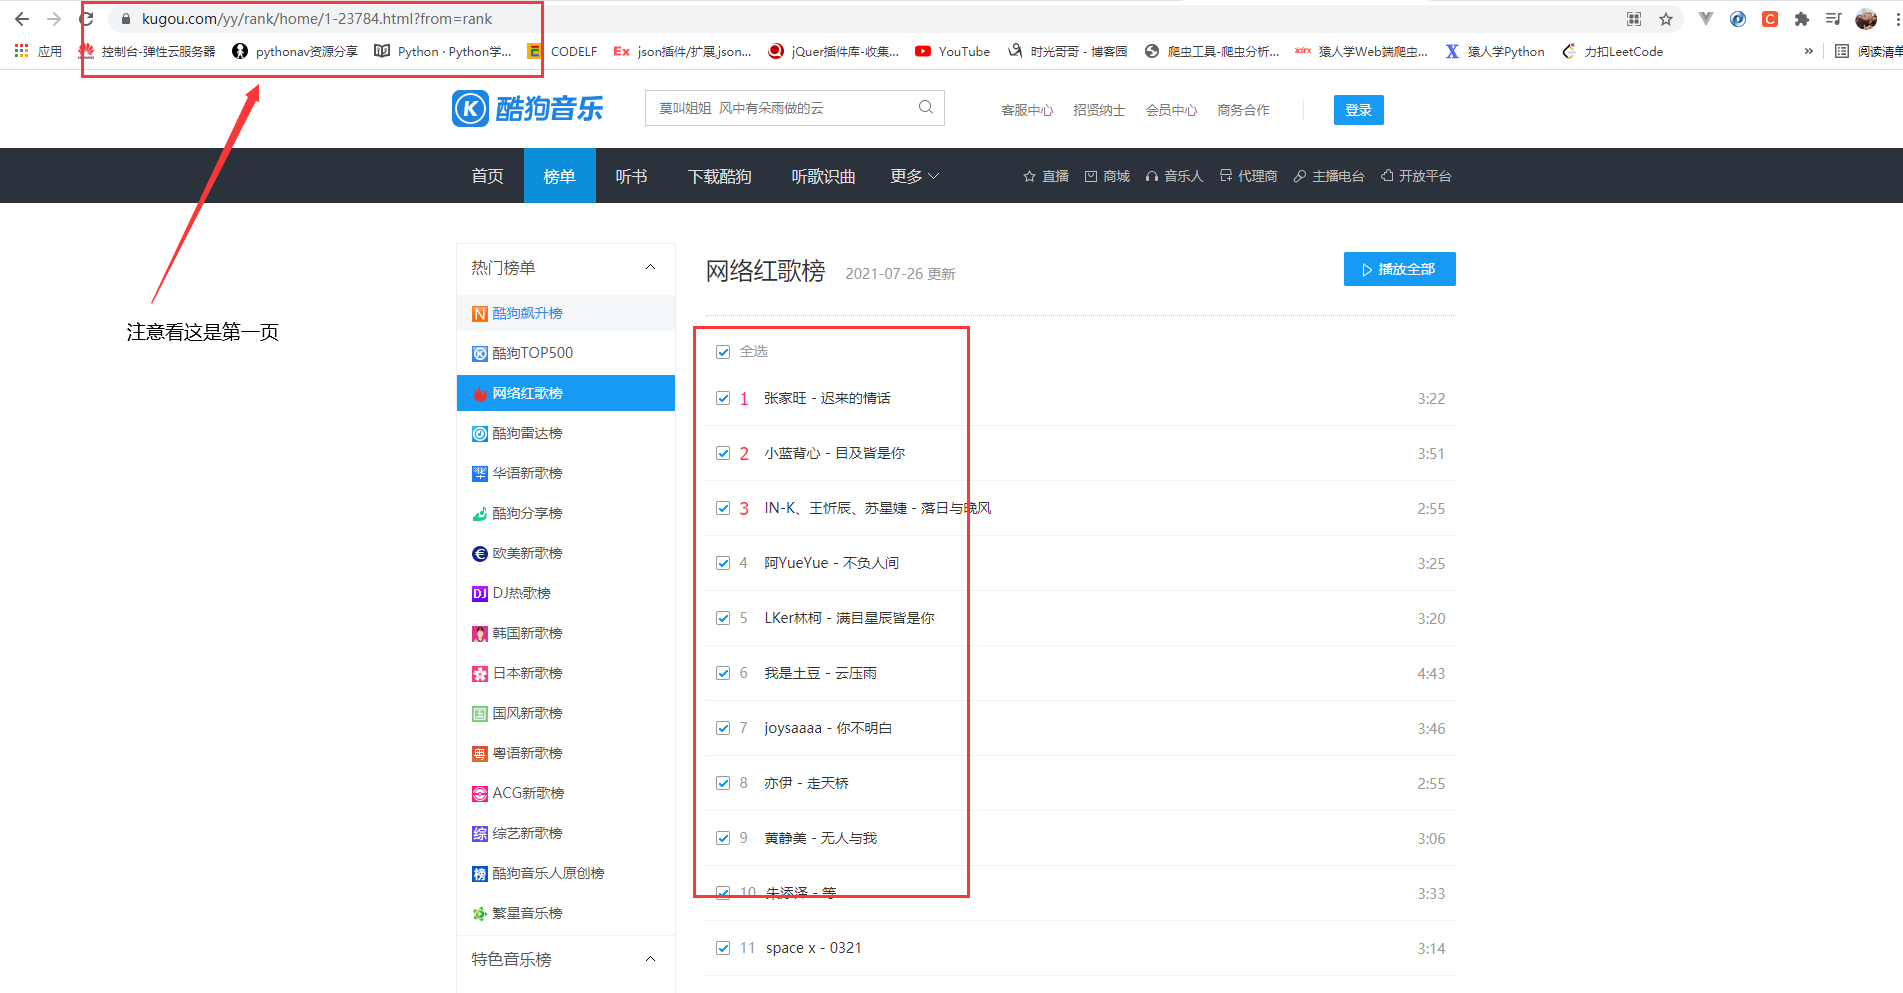
Task: Click the Kugou Music logo
Action: pos(528,109)
